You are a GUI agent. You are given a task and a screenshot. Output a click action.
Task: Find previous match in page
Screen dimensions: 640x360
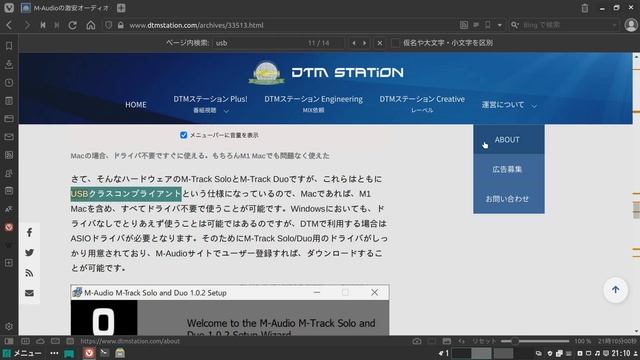(x=354, y=43)
